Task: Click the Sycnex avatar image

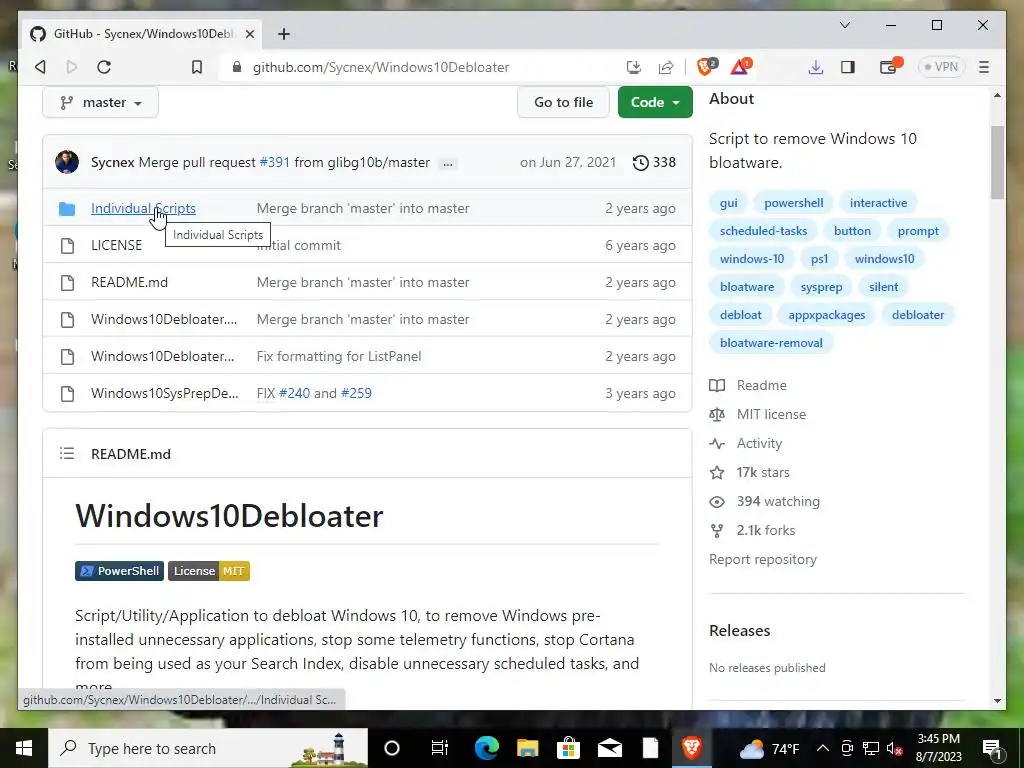Action: (x=67, y=162)
